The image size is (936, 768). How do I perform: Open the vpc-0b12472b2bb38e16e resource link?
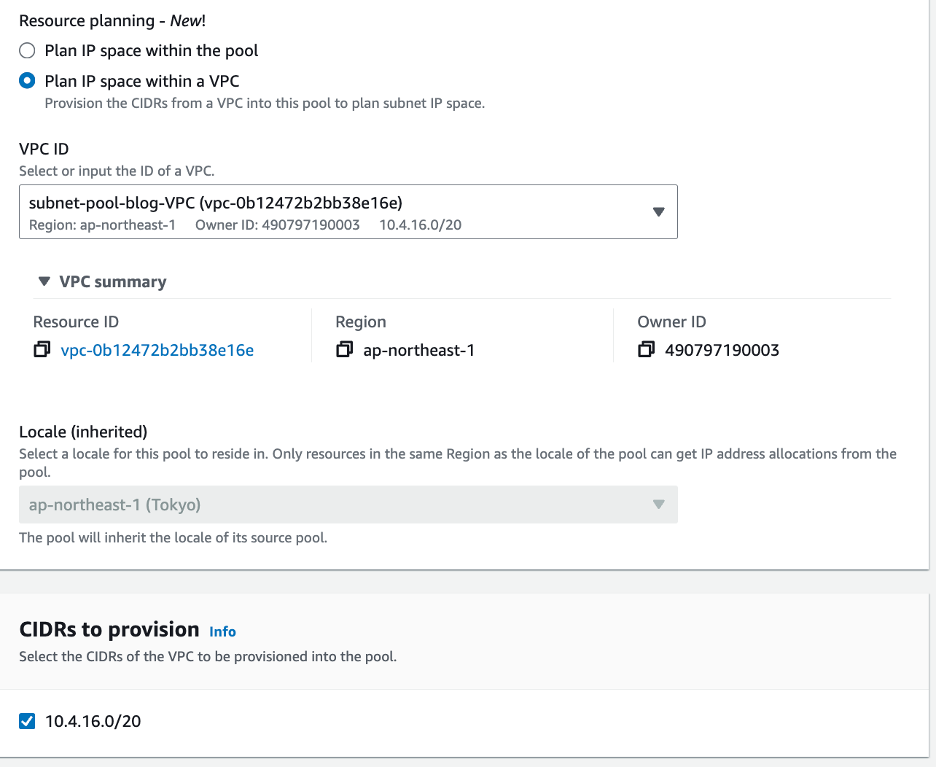point(157,350)
